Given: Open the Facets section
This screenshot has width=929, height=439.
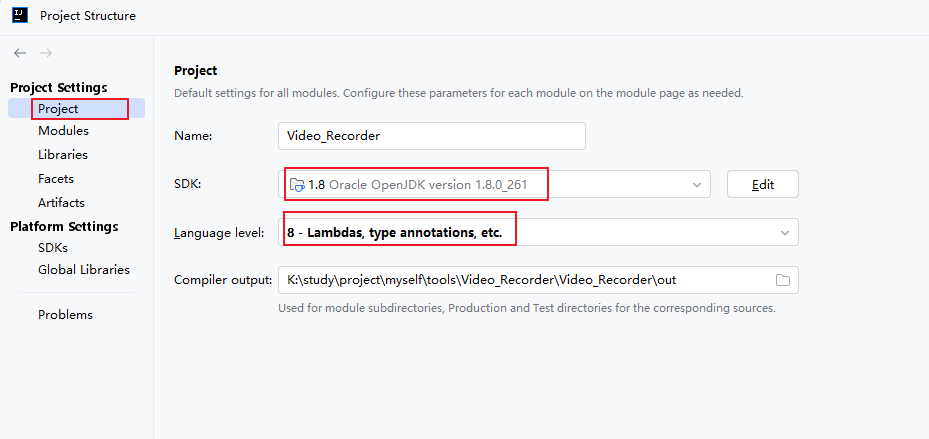Looking at the screenshot, I should (56, 178).
